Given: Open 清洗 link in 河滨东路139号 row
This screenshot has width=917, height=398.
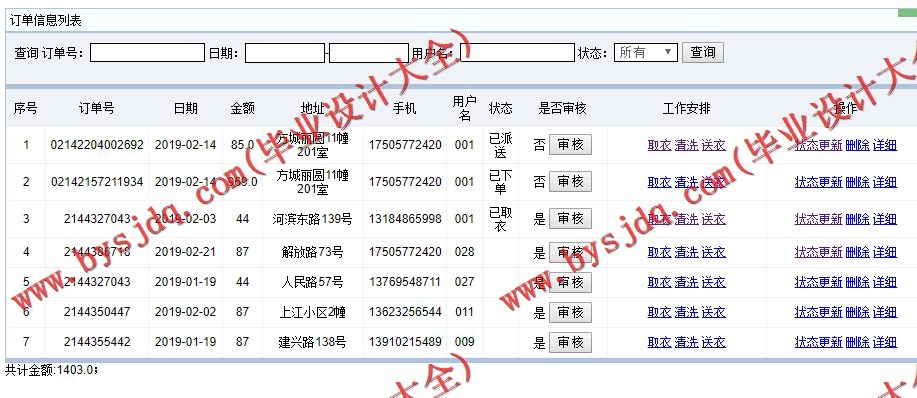Looking at the screenshot, I should pos(687,219).
